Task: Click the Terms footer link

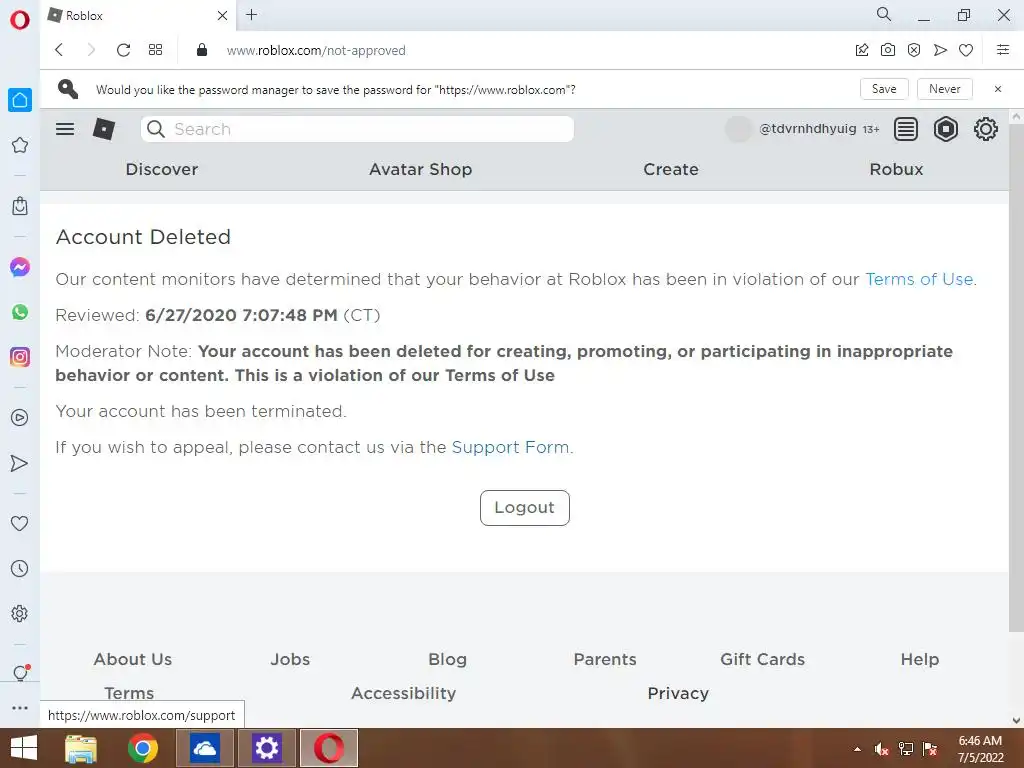Action: click(129, 693)
